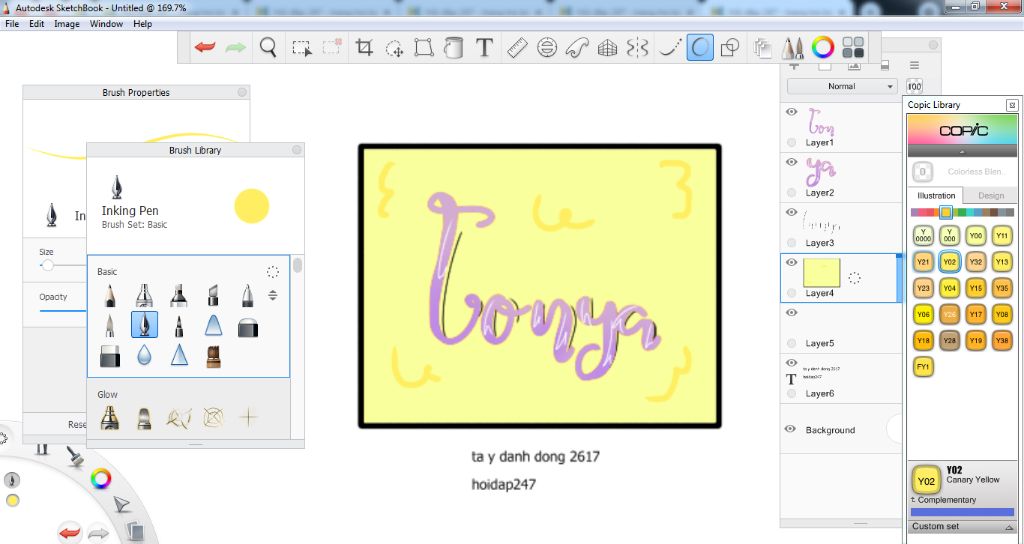
Task: Open the Normal blend mode dropdown
Action: pos(842,86)
